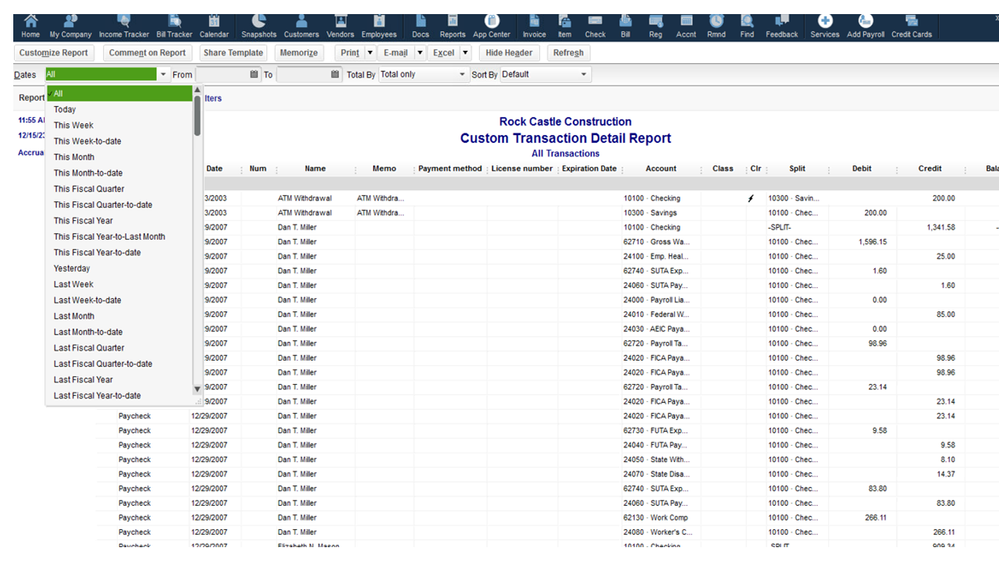Open the Excel button dropdown arrow
999x562 pixels.
coord(465,53)
